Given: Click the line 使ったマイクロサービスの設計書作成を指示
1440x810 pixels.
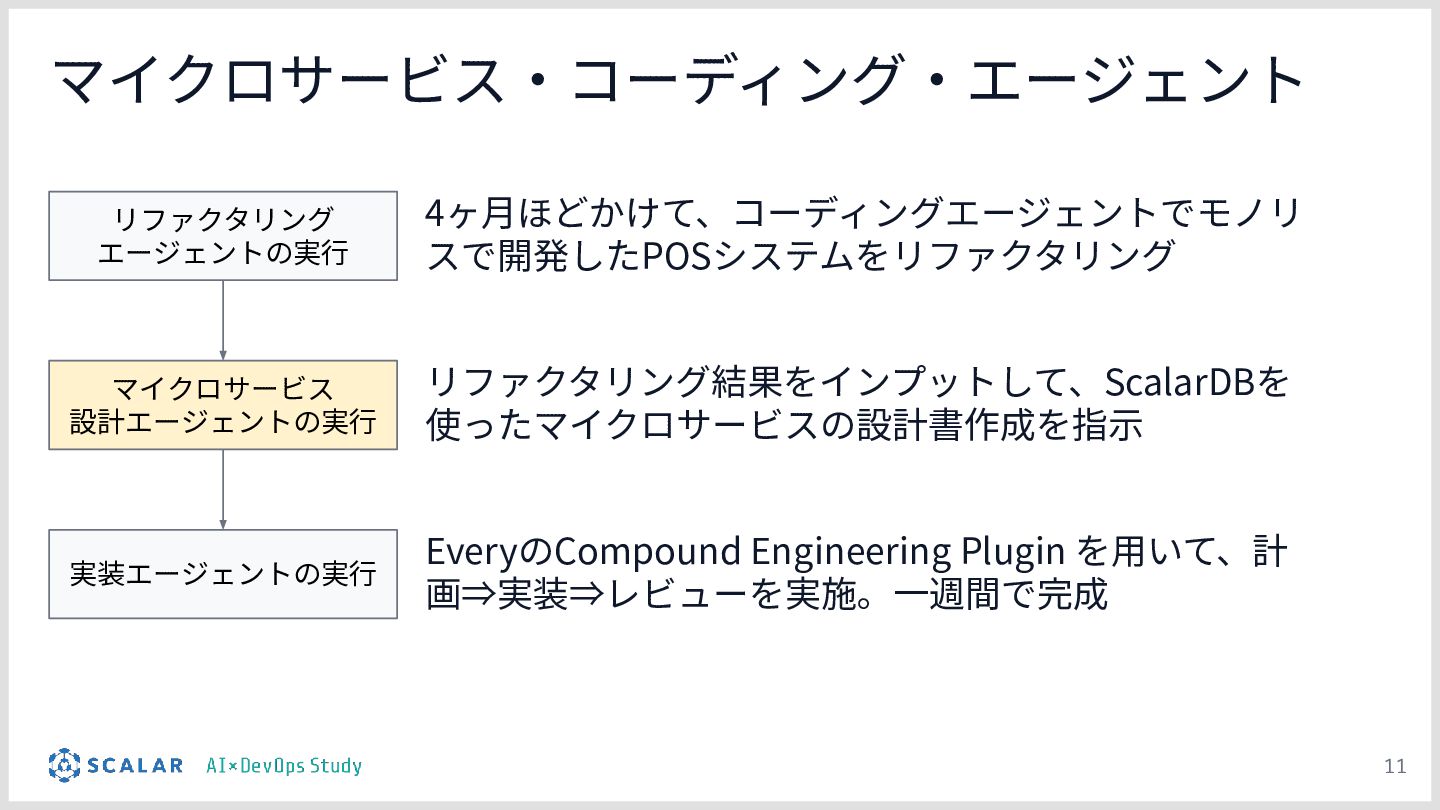Looking at the screenshot, I should [x=784, y=426].
